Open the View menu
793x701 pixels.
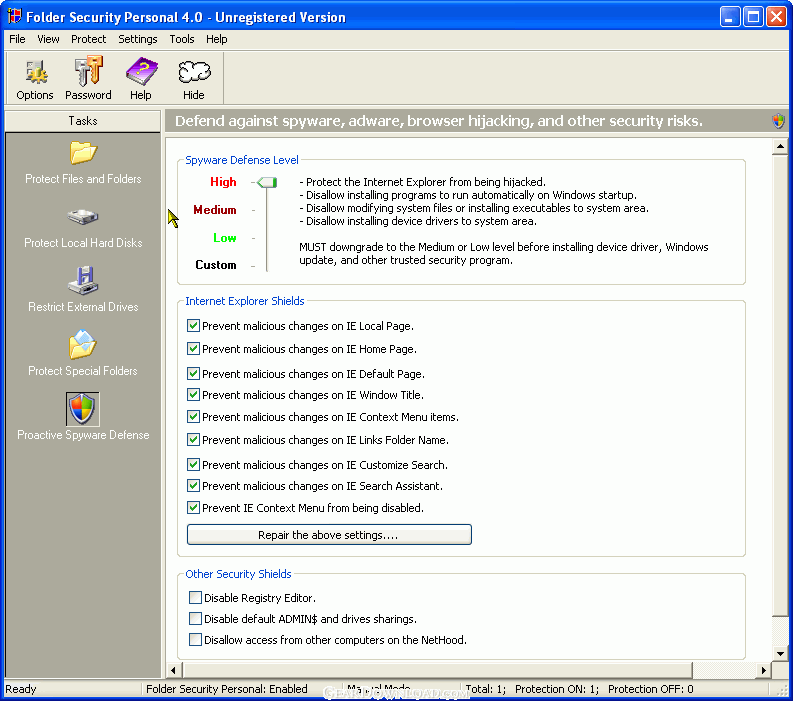tap(48, 39)
